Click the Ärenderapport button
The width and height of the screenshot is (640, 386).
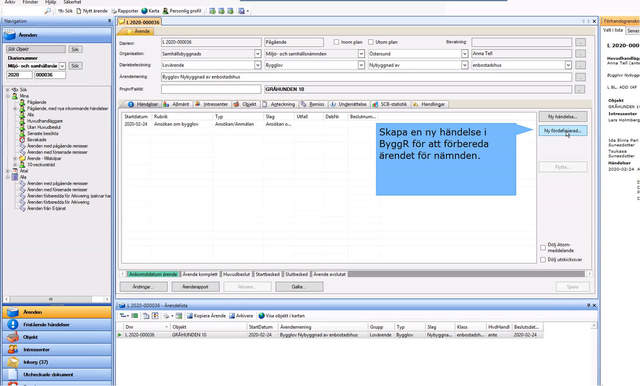(196, 287)
